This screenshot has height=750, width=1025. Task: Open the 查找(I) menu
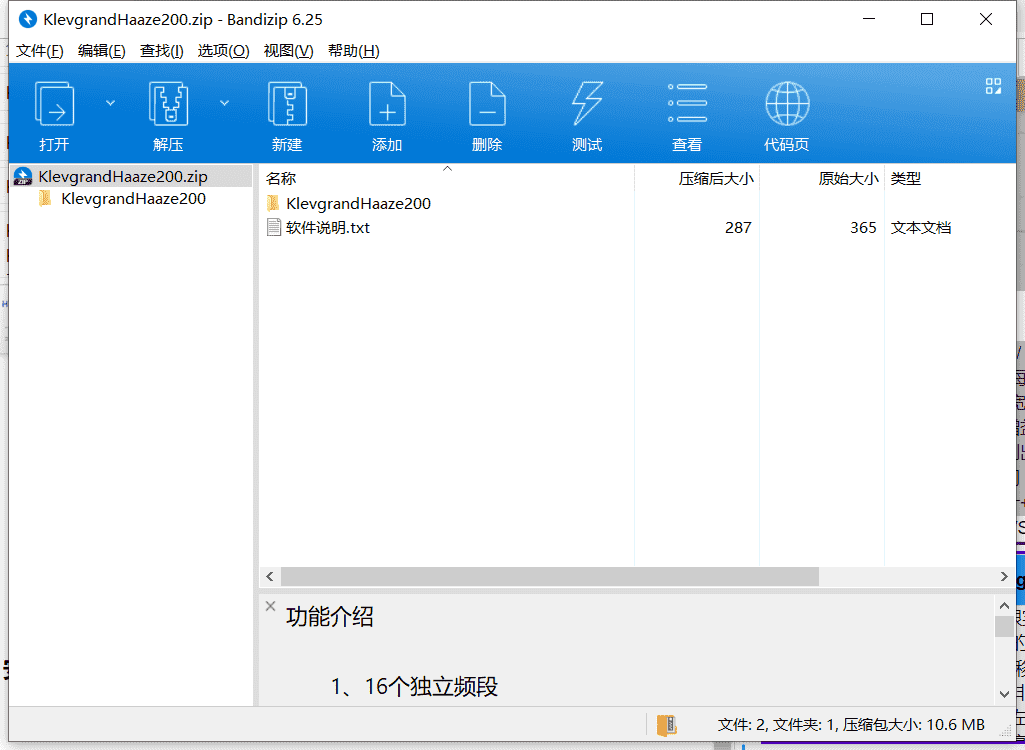tap(161, 51)
